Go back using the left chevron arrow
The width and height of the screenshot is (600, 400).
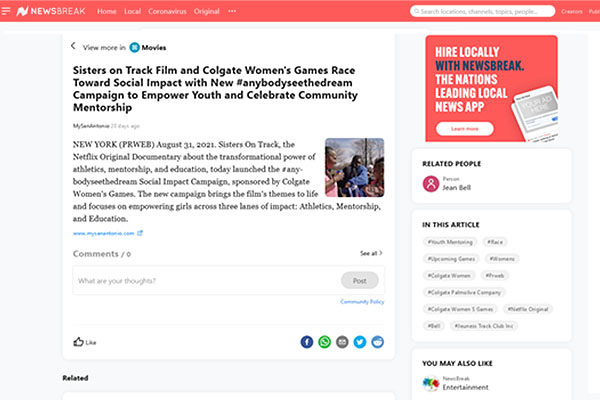(x=73, y=46)
